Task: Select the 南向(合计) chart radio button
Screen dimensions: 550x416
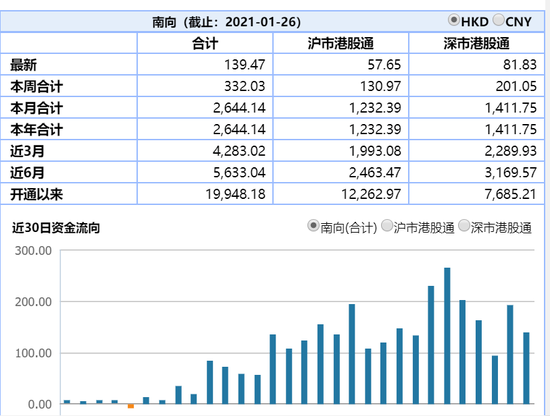Action: pos(313,226)
